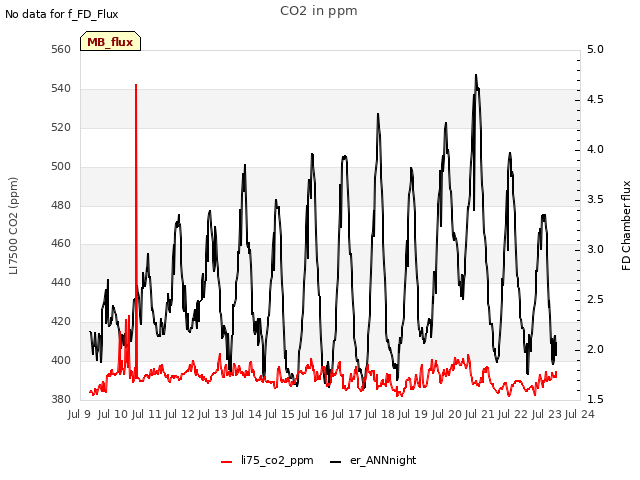
Task: Click the 'Jul 24' date label
Action: 580,414
